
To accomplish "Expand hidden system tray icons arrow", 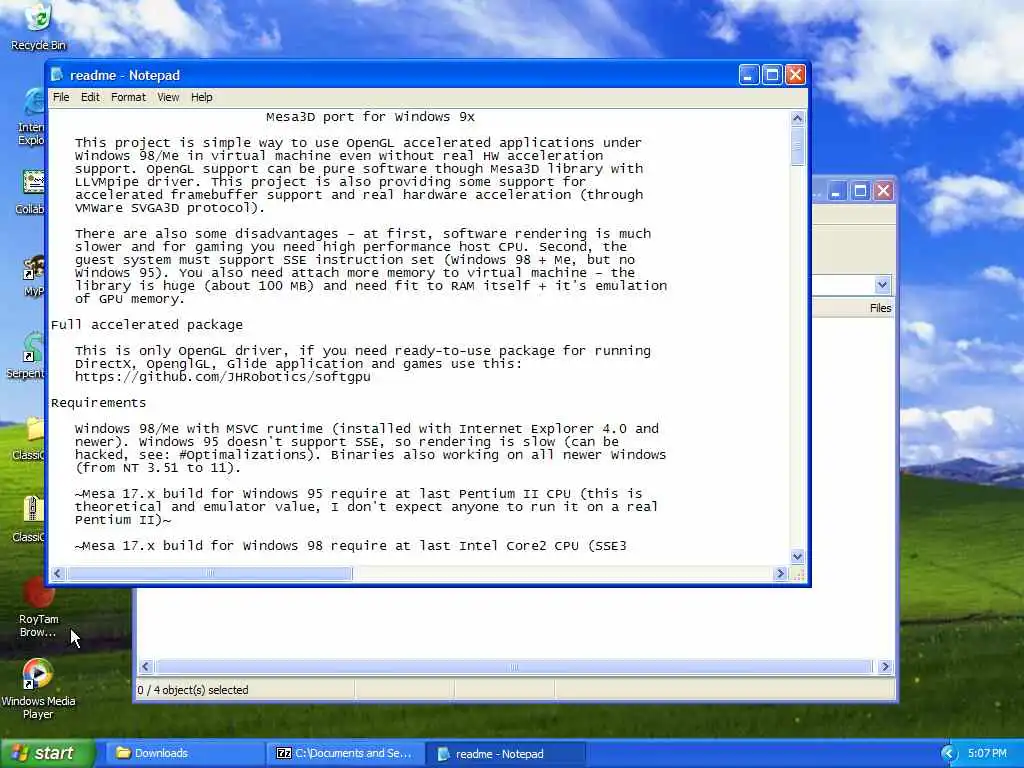I will [948, 754].
